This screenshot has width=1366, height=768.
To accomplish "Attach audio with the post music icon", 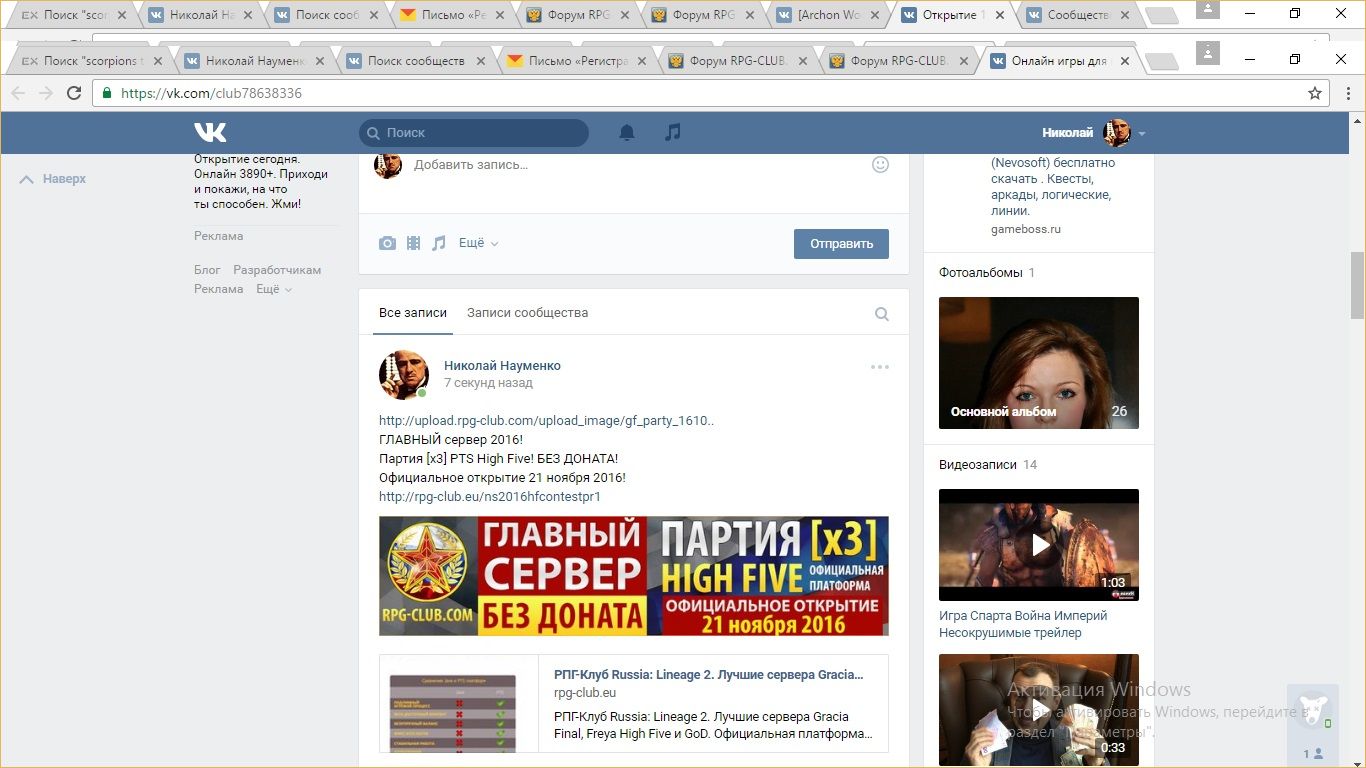I will pyautogui.click(x=438, y=243).
